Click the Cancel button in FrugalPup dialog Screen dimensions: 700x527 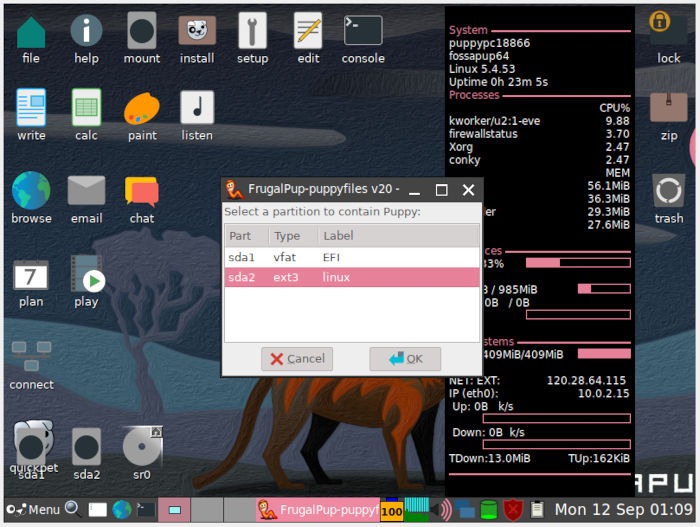coord(297,359)
